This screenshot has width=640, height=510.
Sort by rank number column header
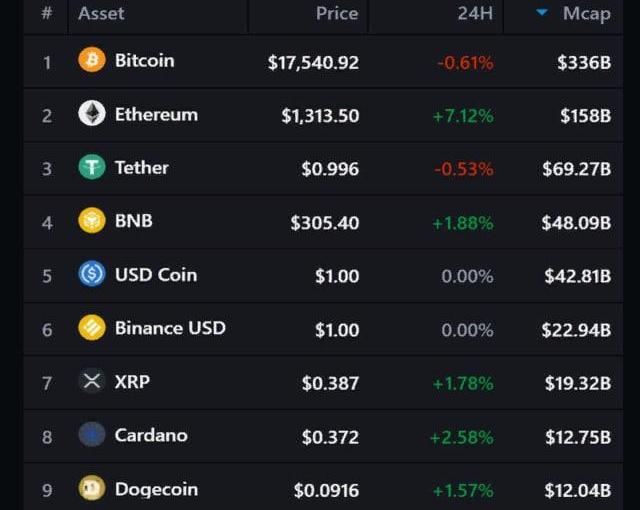click(x=47, y=13)
